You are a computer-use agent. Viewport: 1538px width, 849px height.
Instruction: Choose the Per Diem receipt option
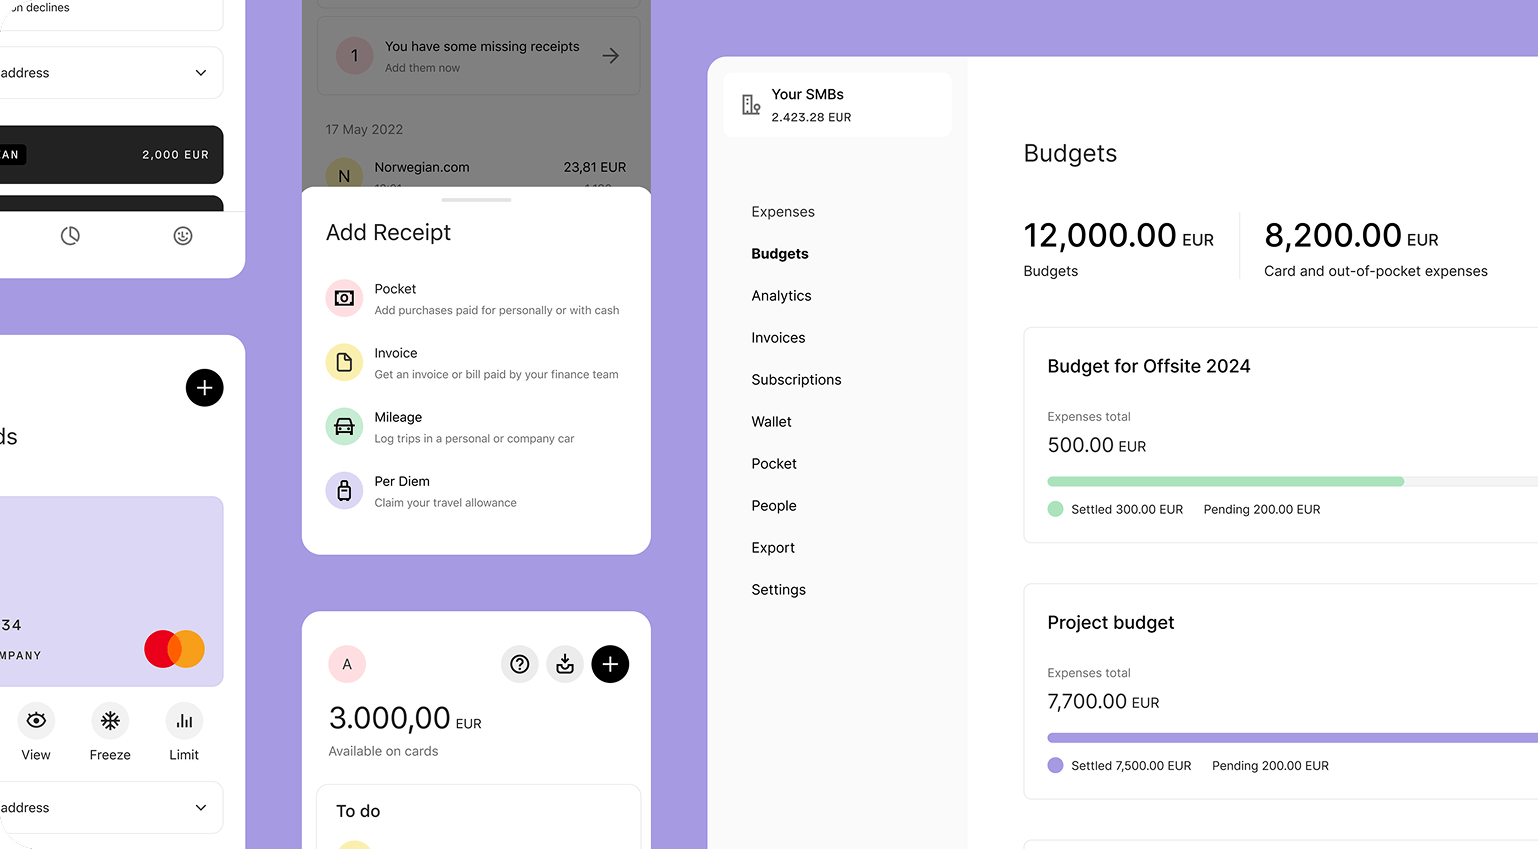[476, 490]
